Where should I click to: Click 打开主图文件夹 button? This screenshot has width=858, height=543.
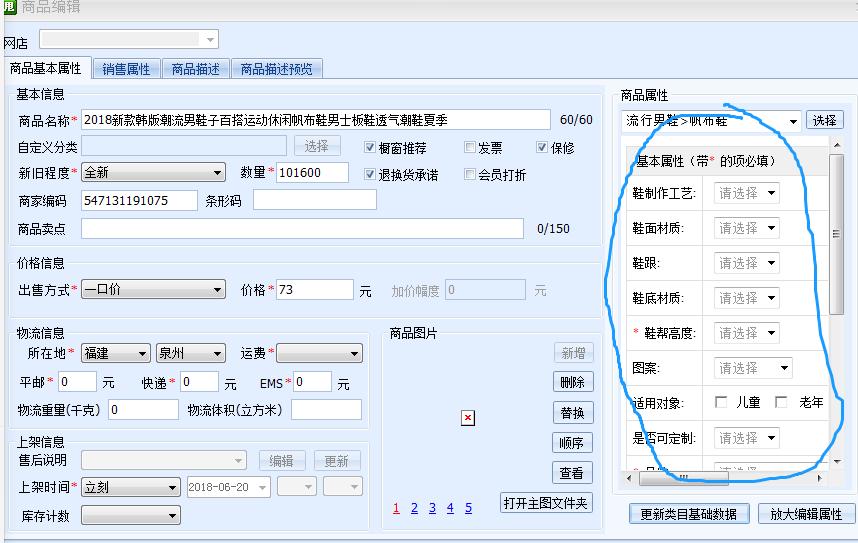click(x=546, y=503)
